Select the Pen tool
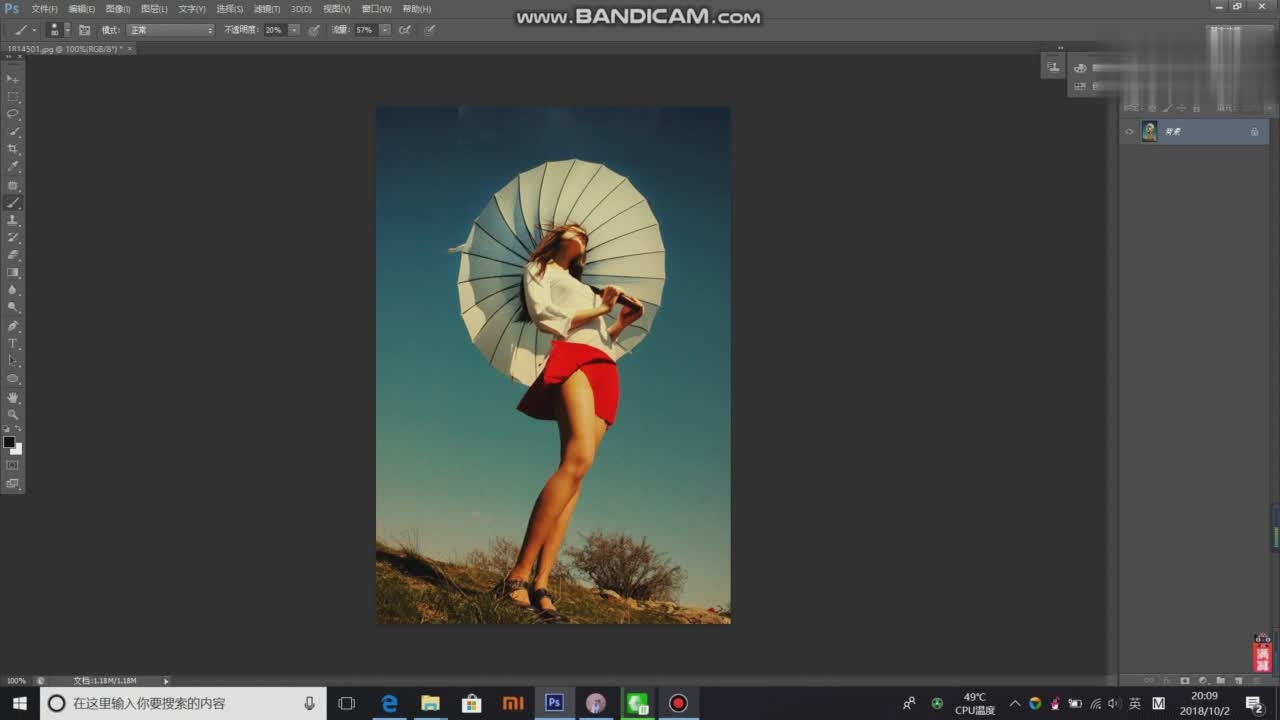This screenshot has height=720, width=1280. coord(13,326)
